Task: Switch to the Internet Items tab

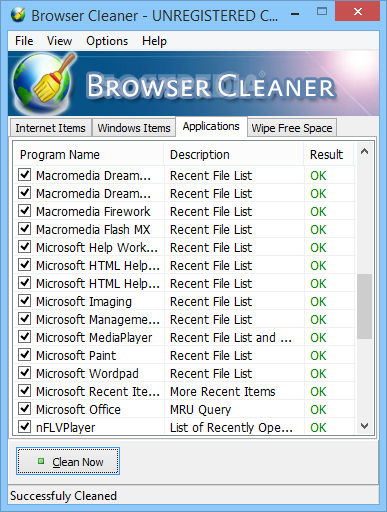Action: pos(50,128)
